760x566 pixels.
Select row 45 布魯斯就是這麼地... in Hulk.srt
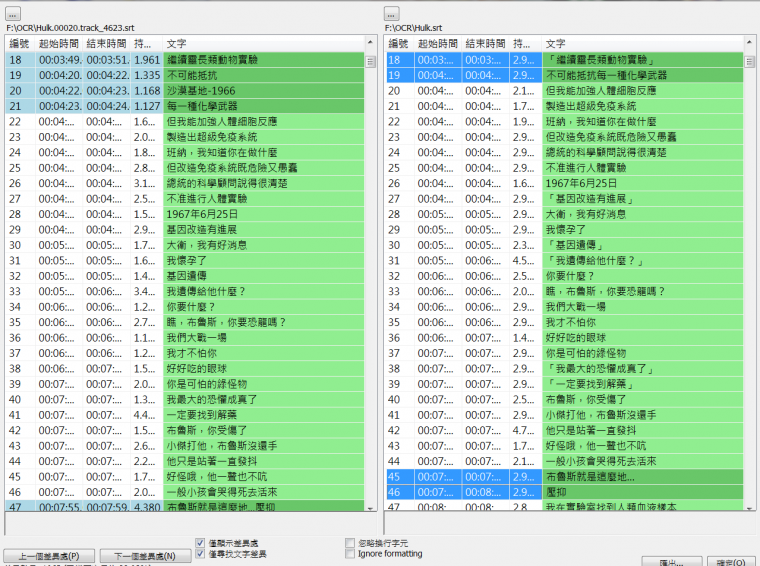(x=564, y=477)
